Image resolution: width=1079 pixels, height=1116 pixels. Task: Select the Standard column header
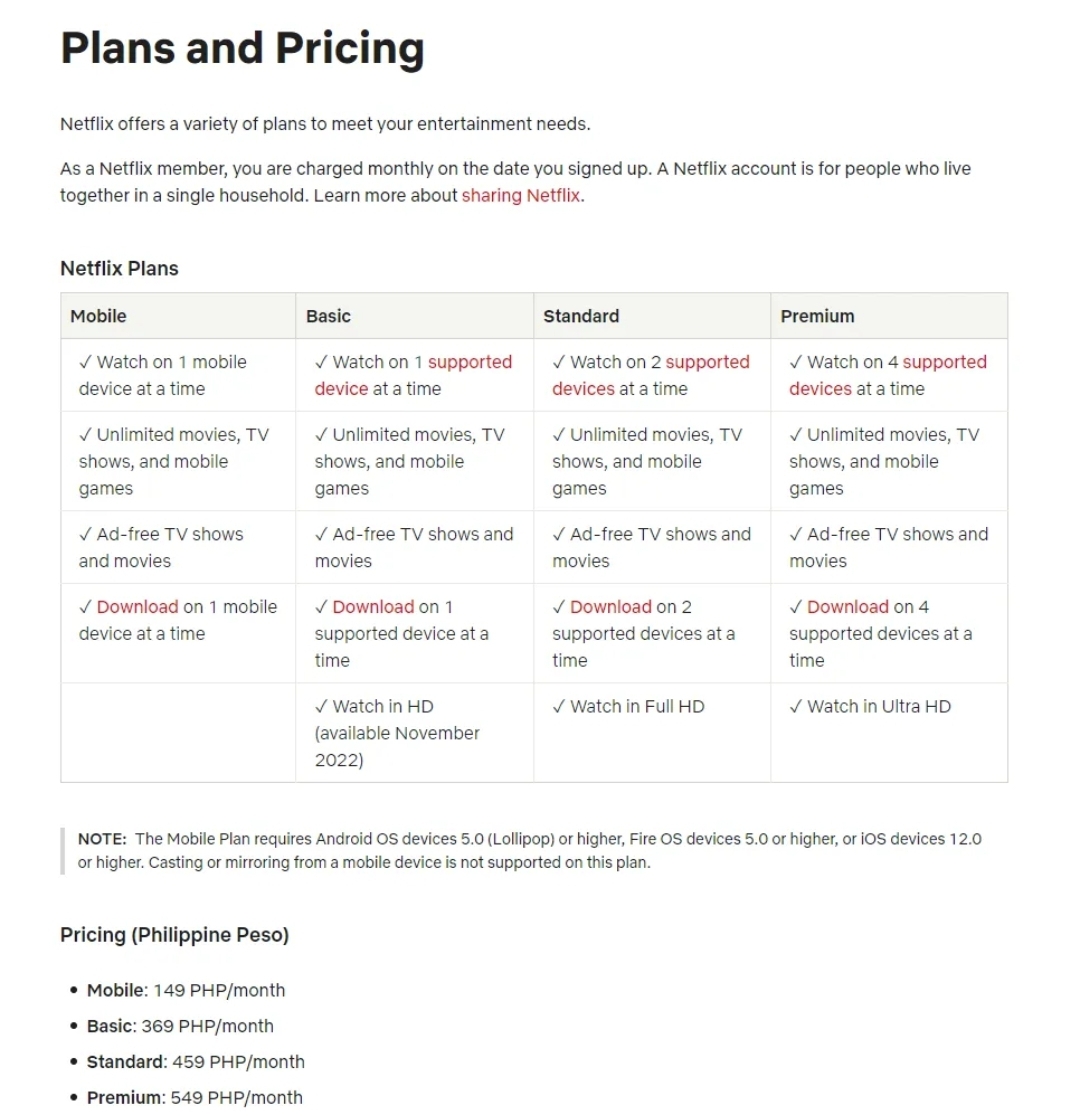[x=652, y=316]
